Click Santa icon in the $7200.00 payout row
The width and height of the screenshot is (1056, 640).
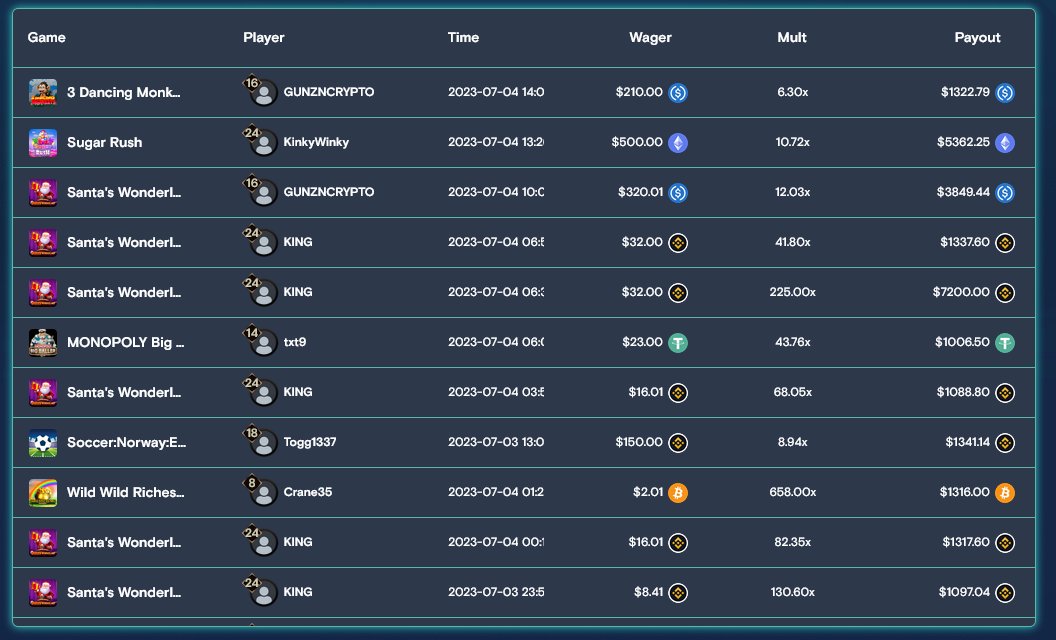(x=42, y=292)
